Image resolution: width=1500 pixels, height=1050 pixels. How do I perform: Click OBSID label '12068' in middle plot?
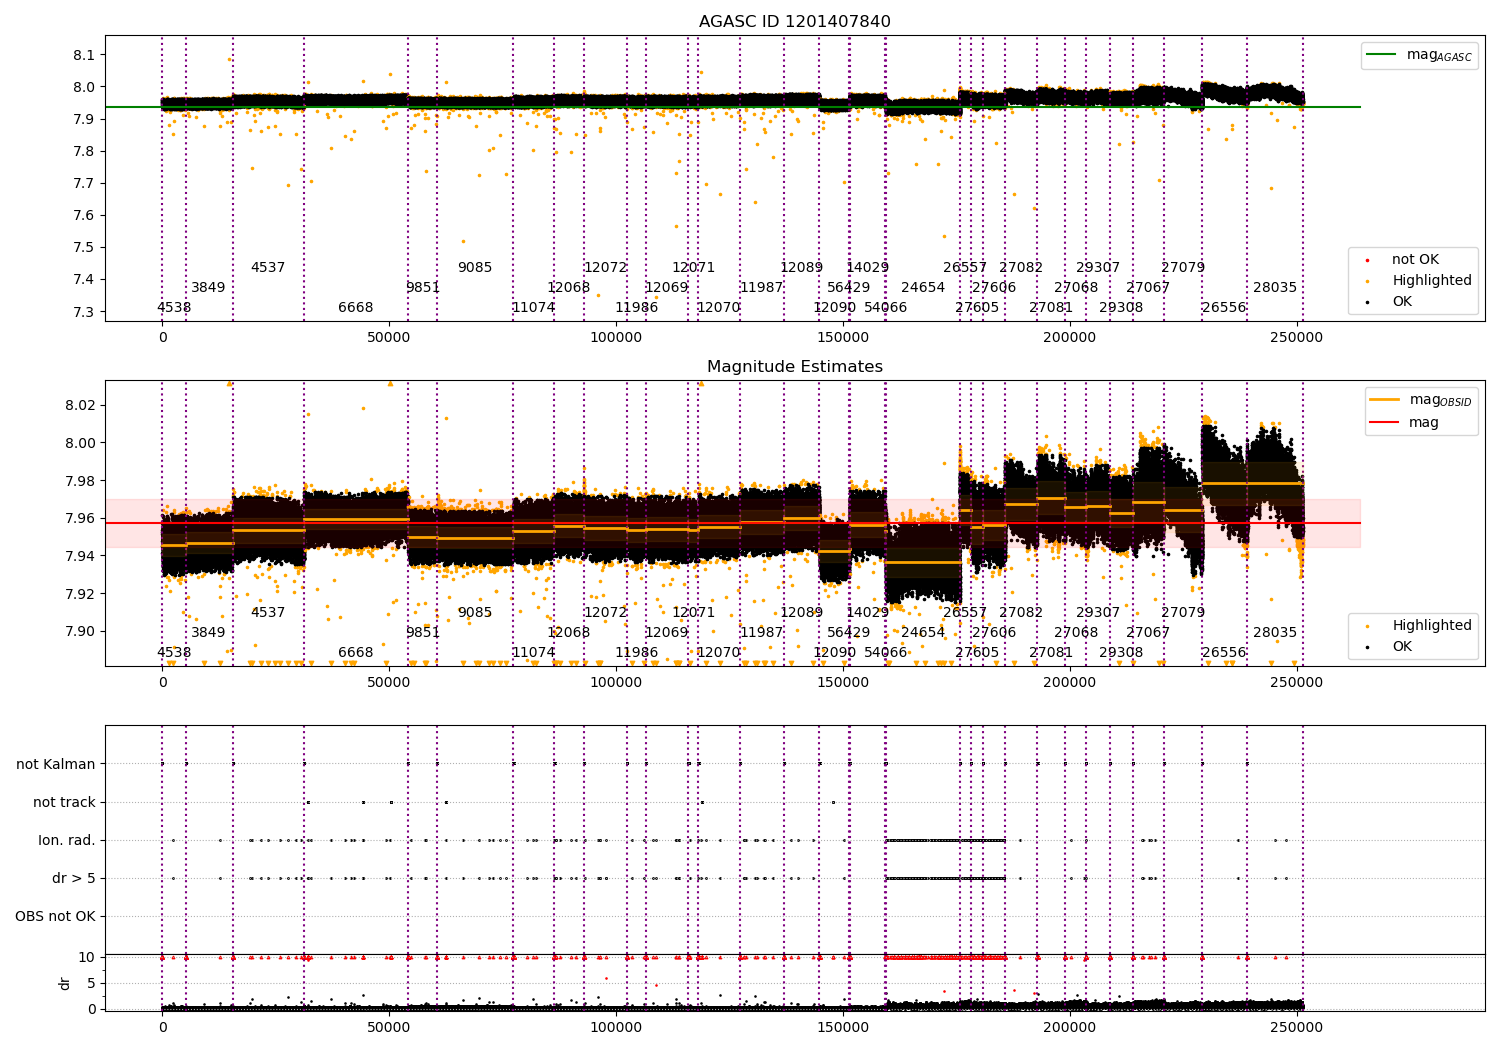click(569, 633)
